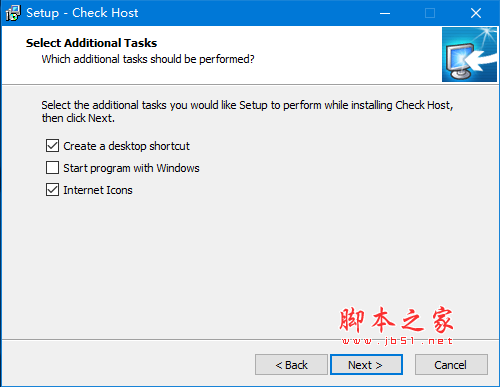Click the 'Start program with Windows' label text

click(x=131, y=168)
